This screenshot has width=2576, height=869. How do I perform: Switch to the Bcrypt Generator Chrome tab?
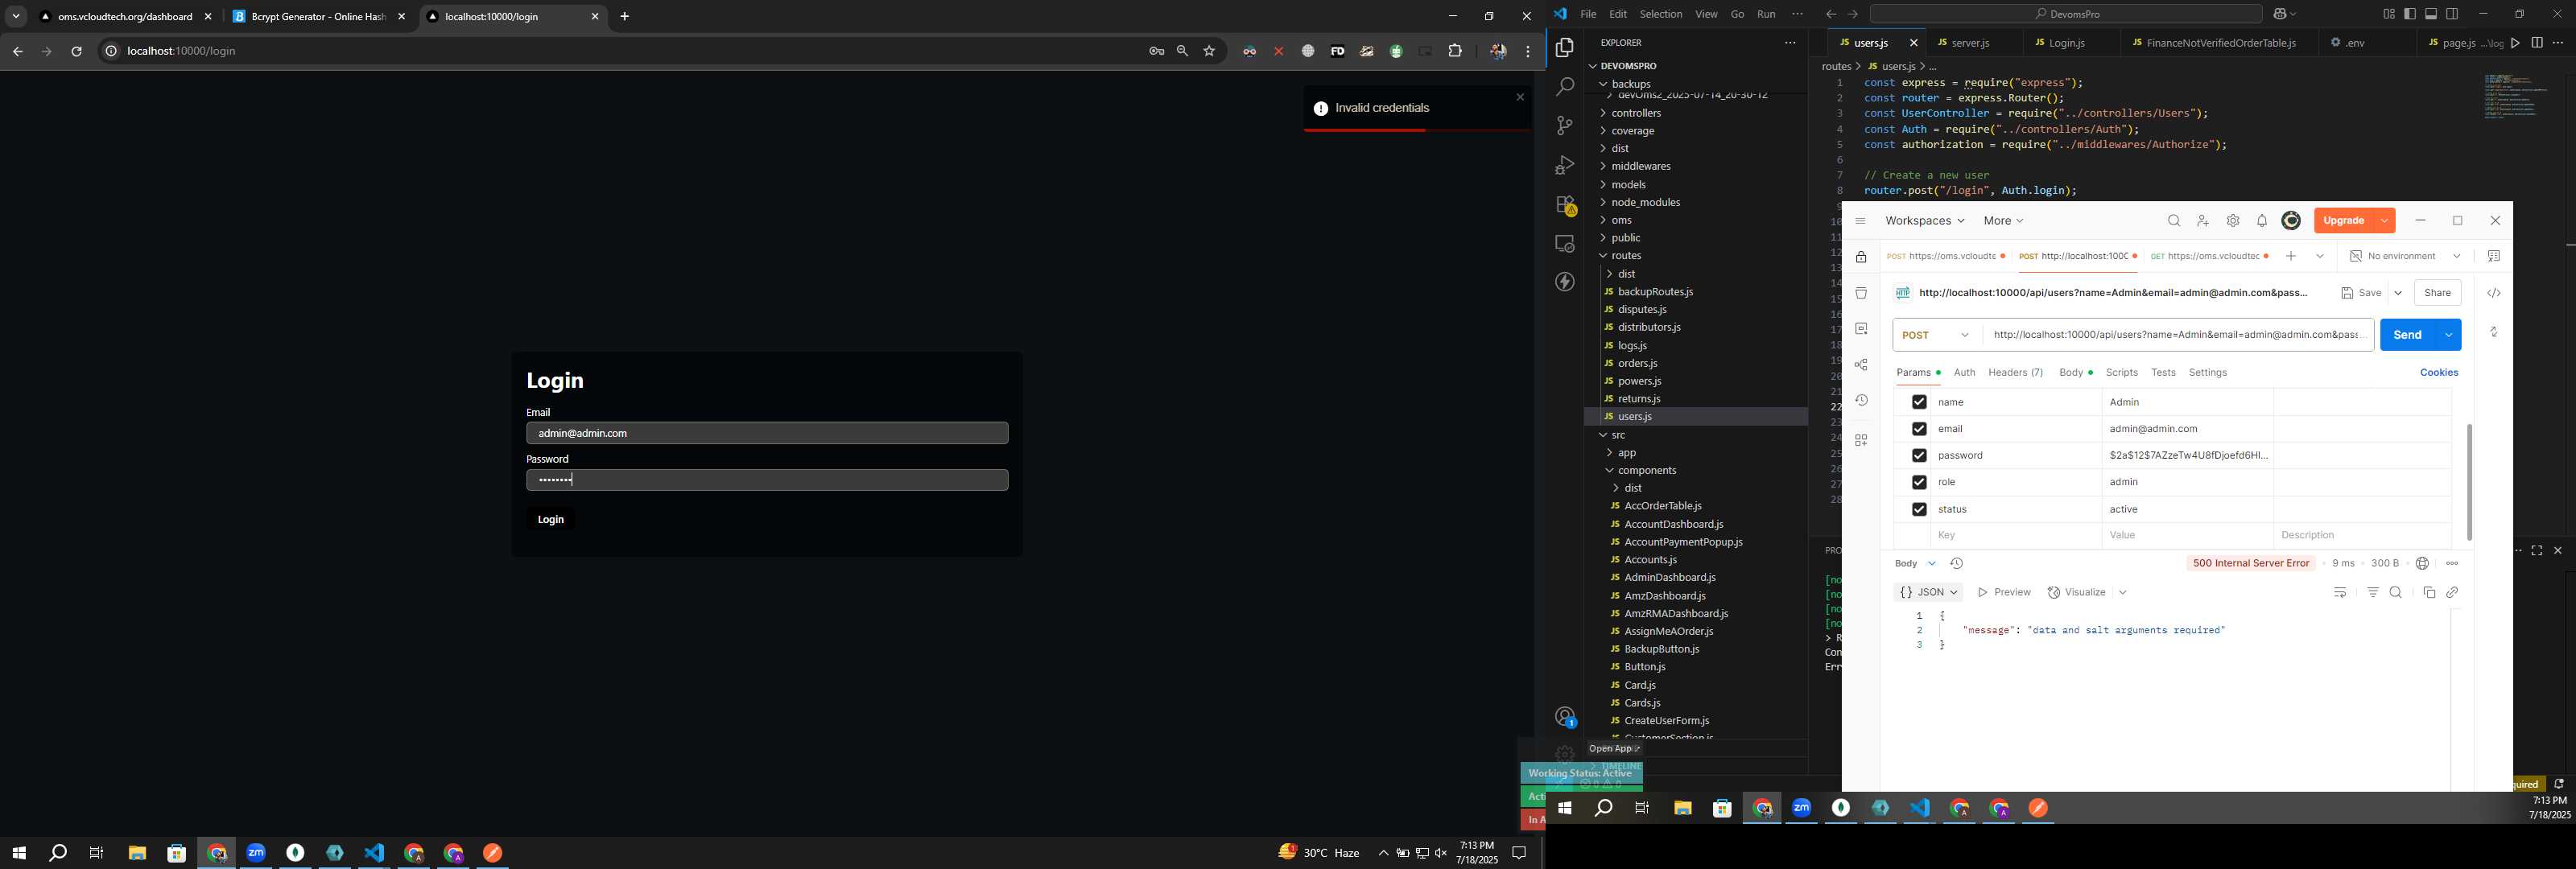point(318,17)
